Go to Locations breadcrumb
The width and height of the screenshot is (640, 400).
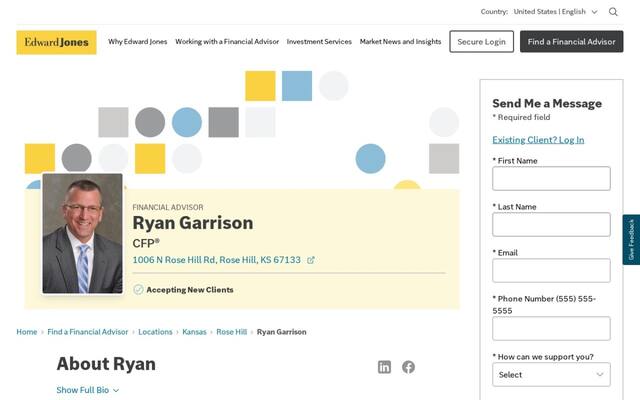(155, 332)
